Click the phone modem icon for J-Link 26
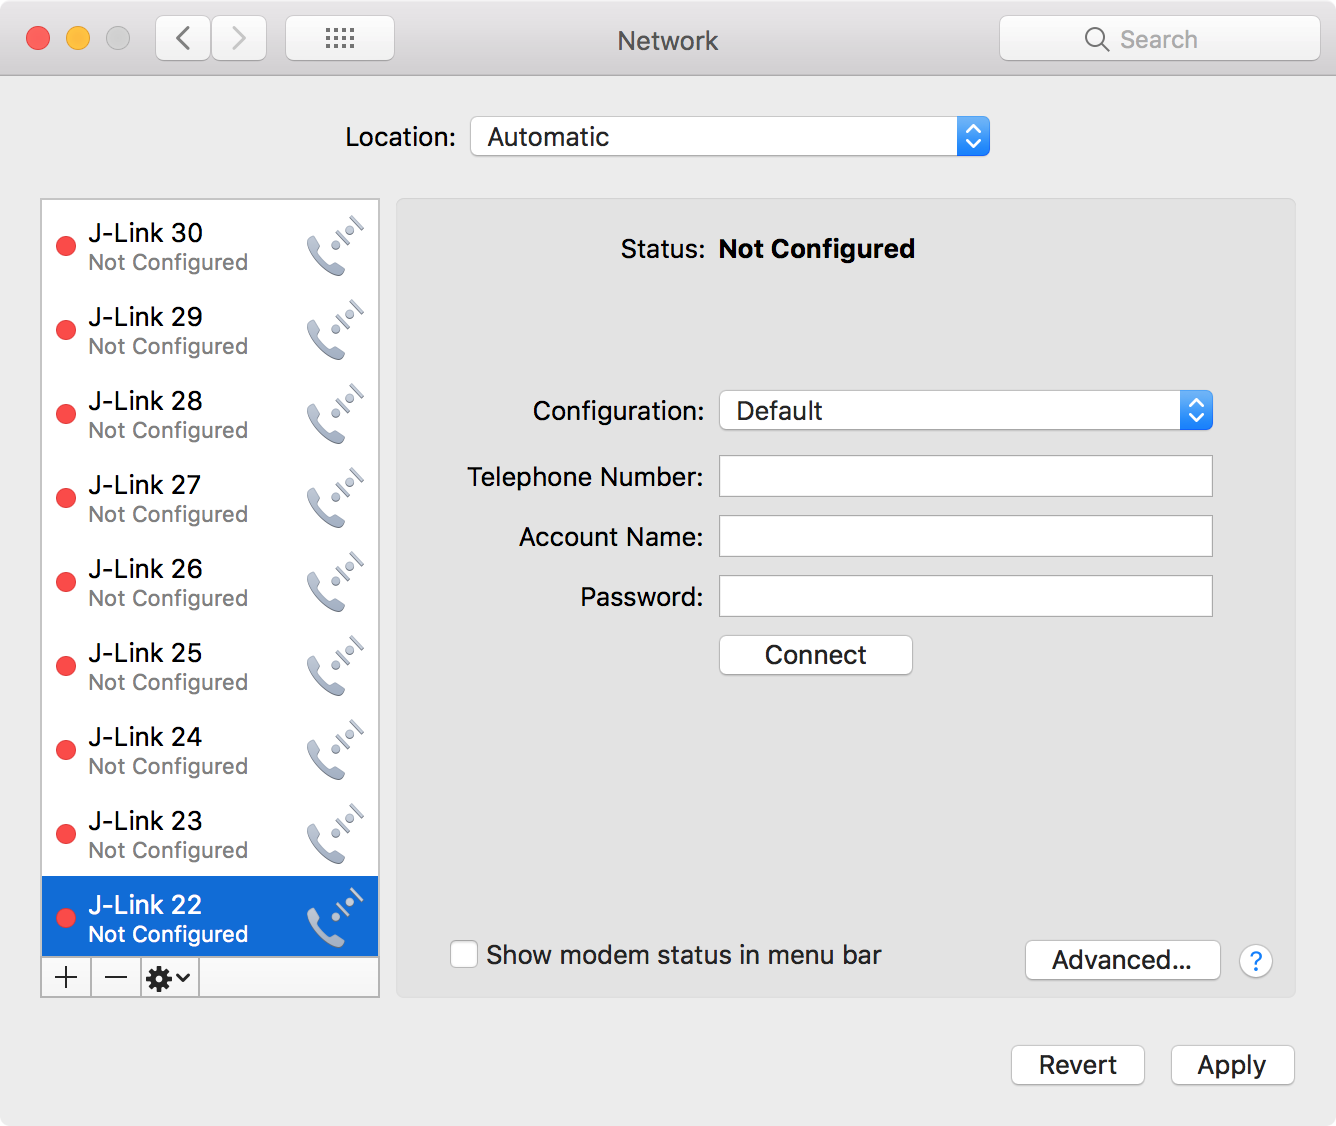Screen dimensions: 1336x1126 click(x=335, y=582)
